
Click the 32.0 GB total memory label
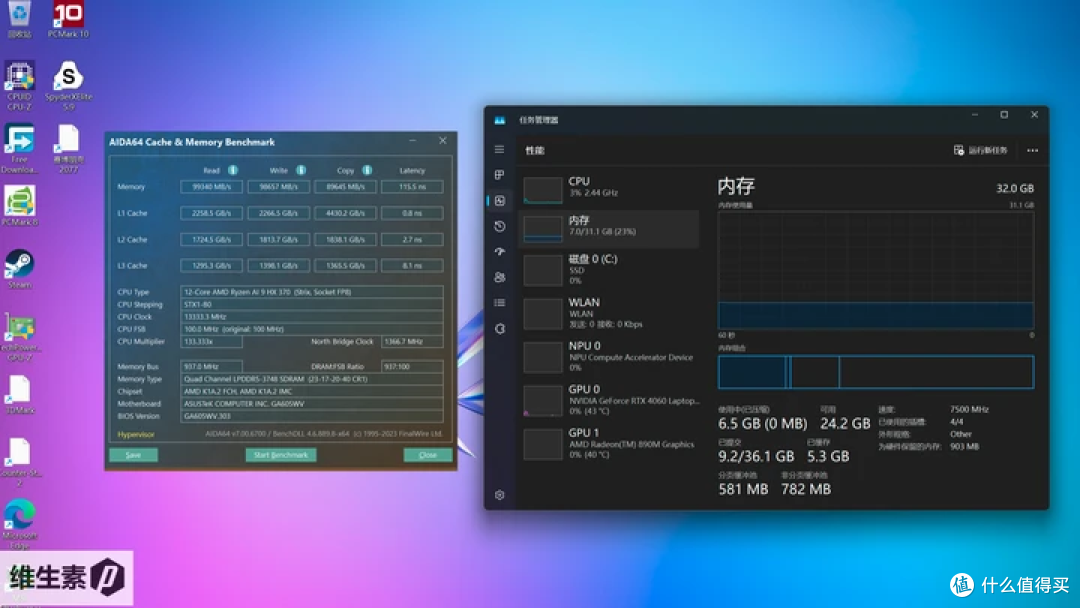click(x=1015, y=188)
